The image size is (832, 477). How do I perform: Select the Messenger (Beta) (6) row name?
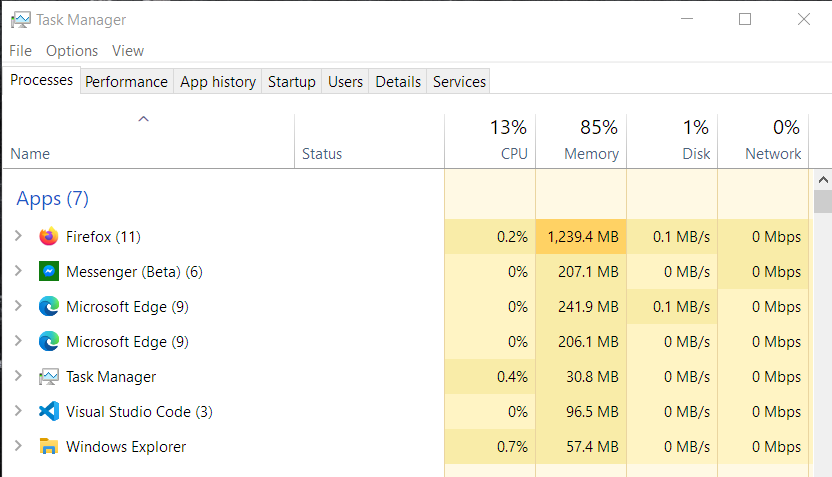point(134,272)
